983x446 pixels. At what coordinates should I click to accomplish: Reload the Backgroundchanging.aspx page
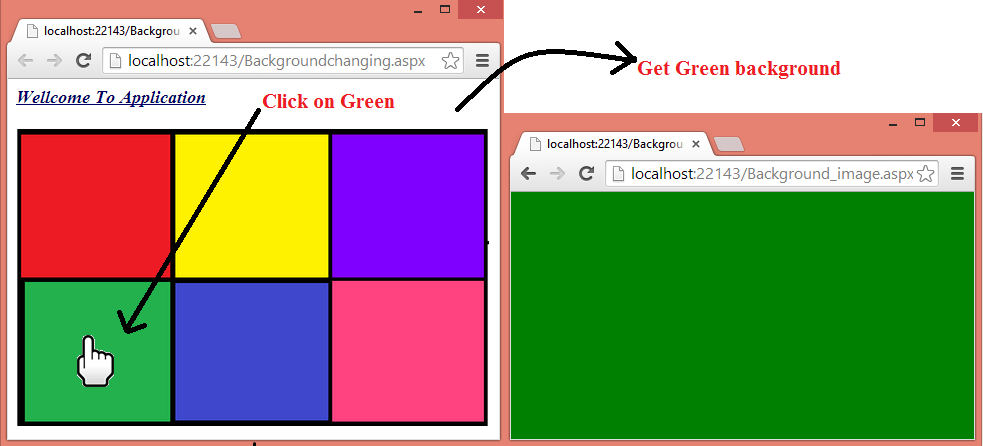pyautogui.click(x=83, y=61)
